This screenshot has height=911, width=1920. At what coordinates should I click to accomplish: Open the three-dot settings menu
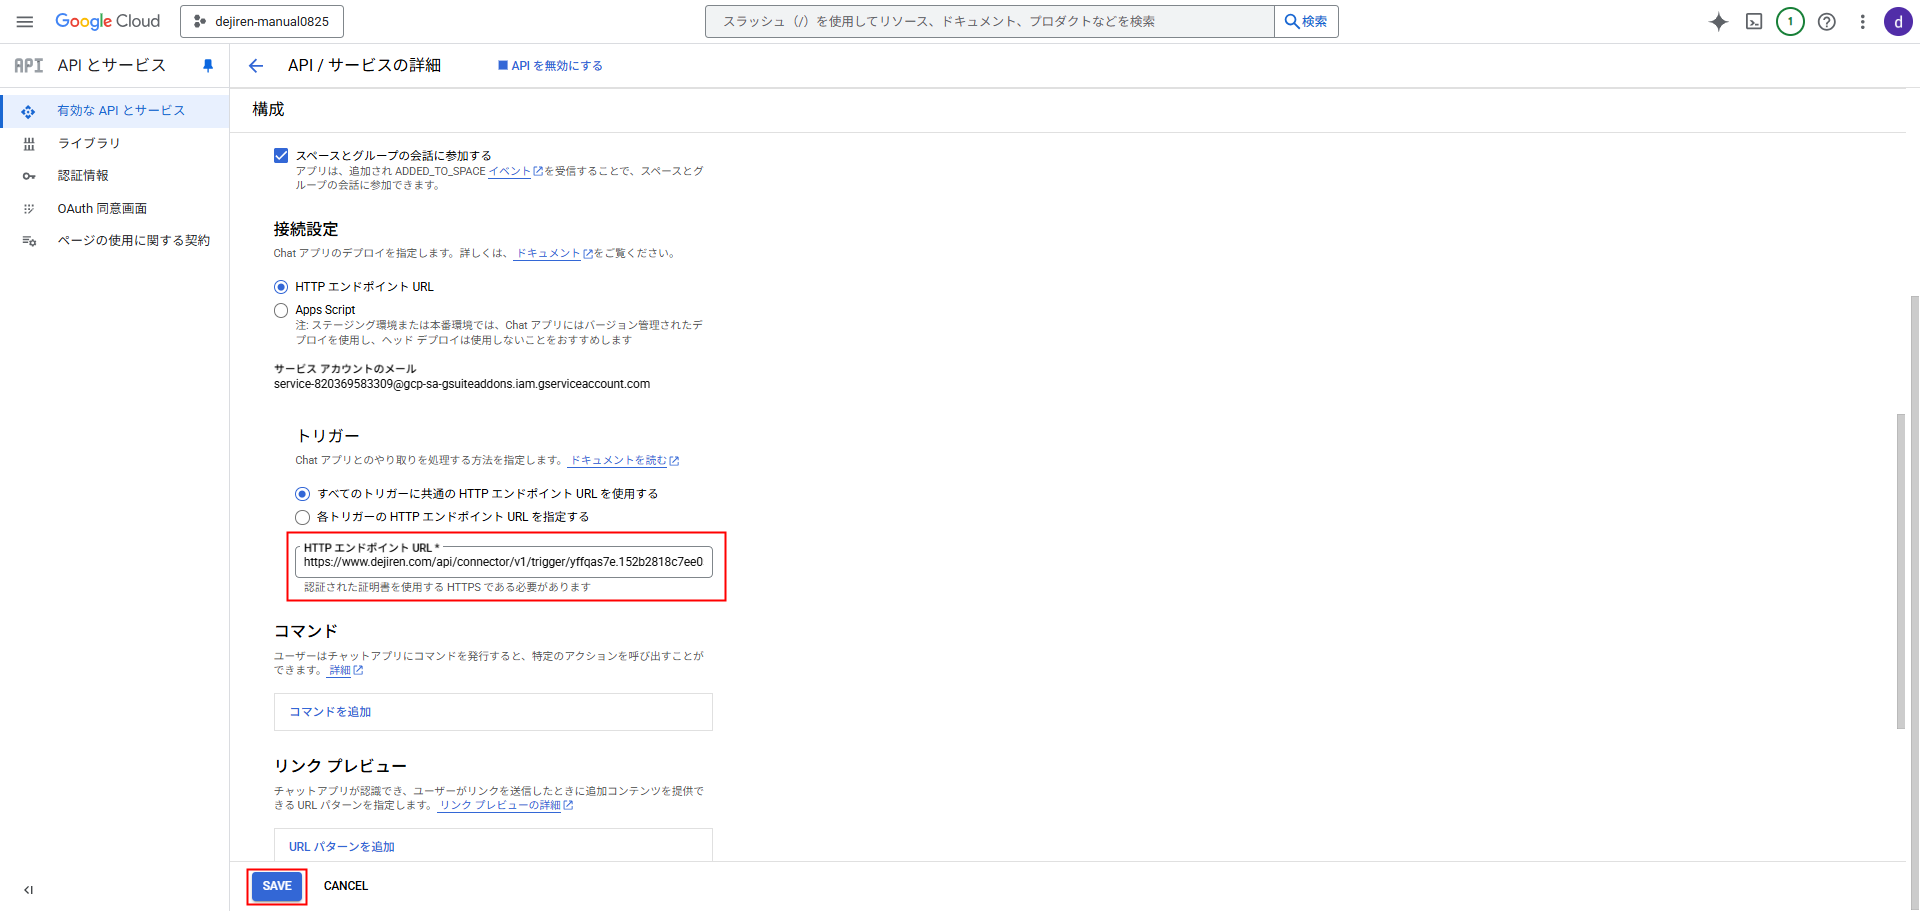coord(1862,22)
